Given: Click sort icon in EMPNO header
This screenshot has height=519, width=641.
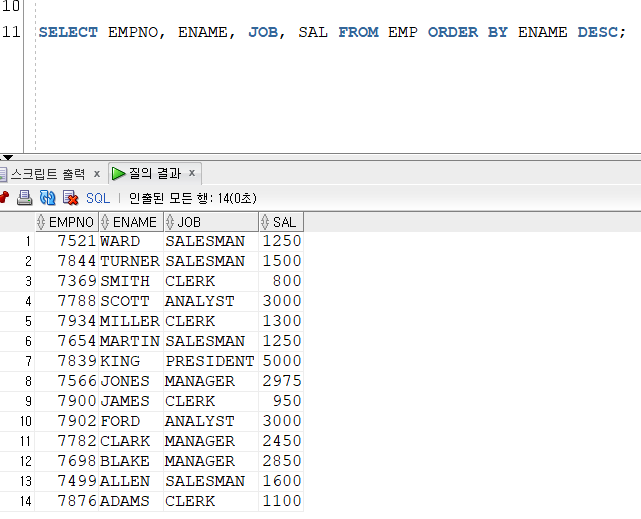Looking at the screenshot, I should [x=41, y=222].
